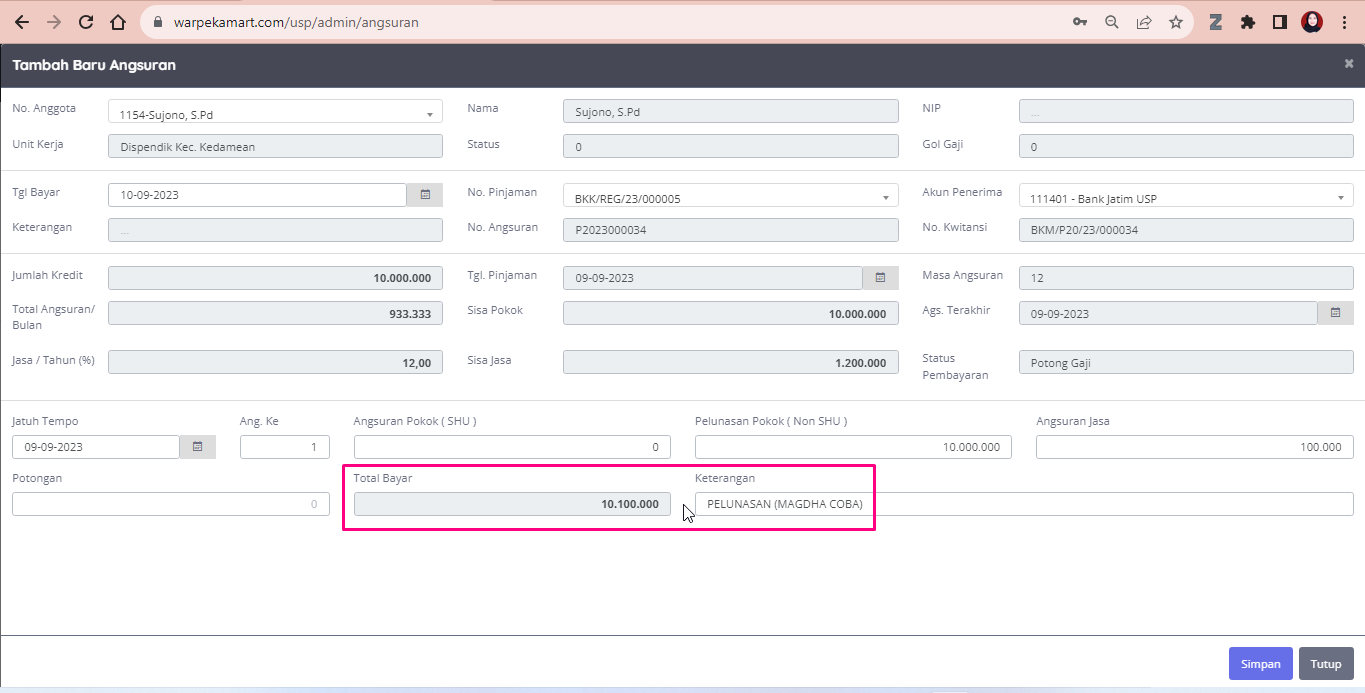The width and height of the screenshot is (1365, 693).
Task: Toggle the browser side panel
Action: coord(1280,22)
